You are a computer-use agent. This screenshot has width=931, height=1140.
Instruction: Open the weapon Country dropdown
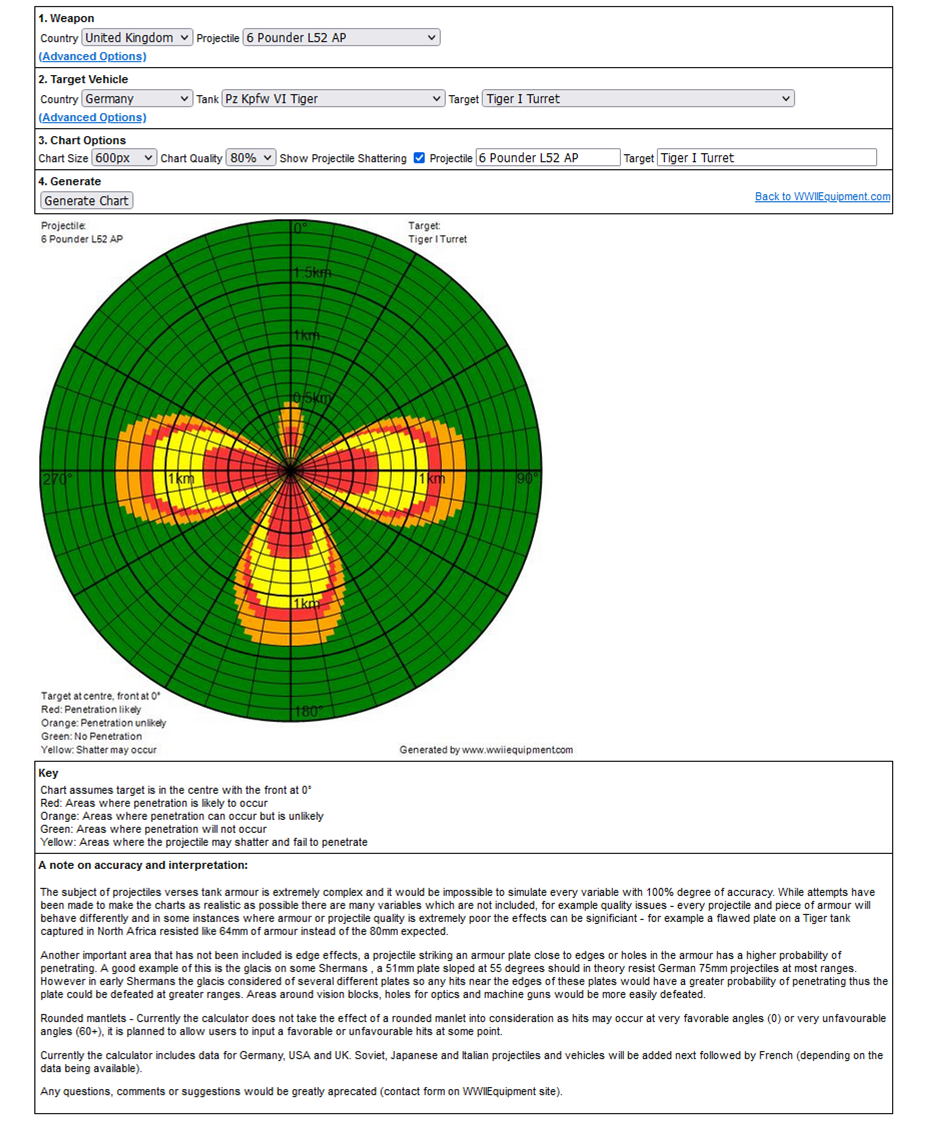click(x=137, y=38)
